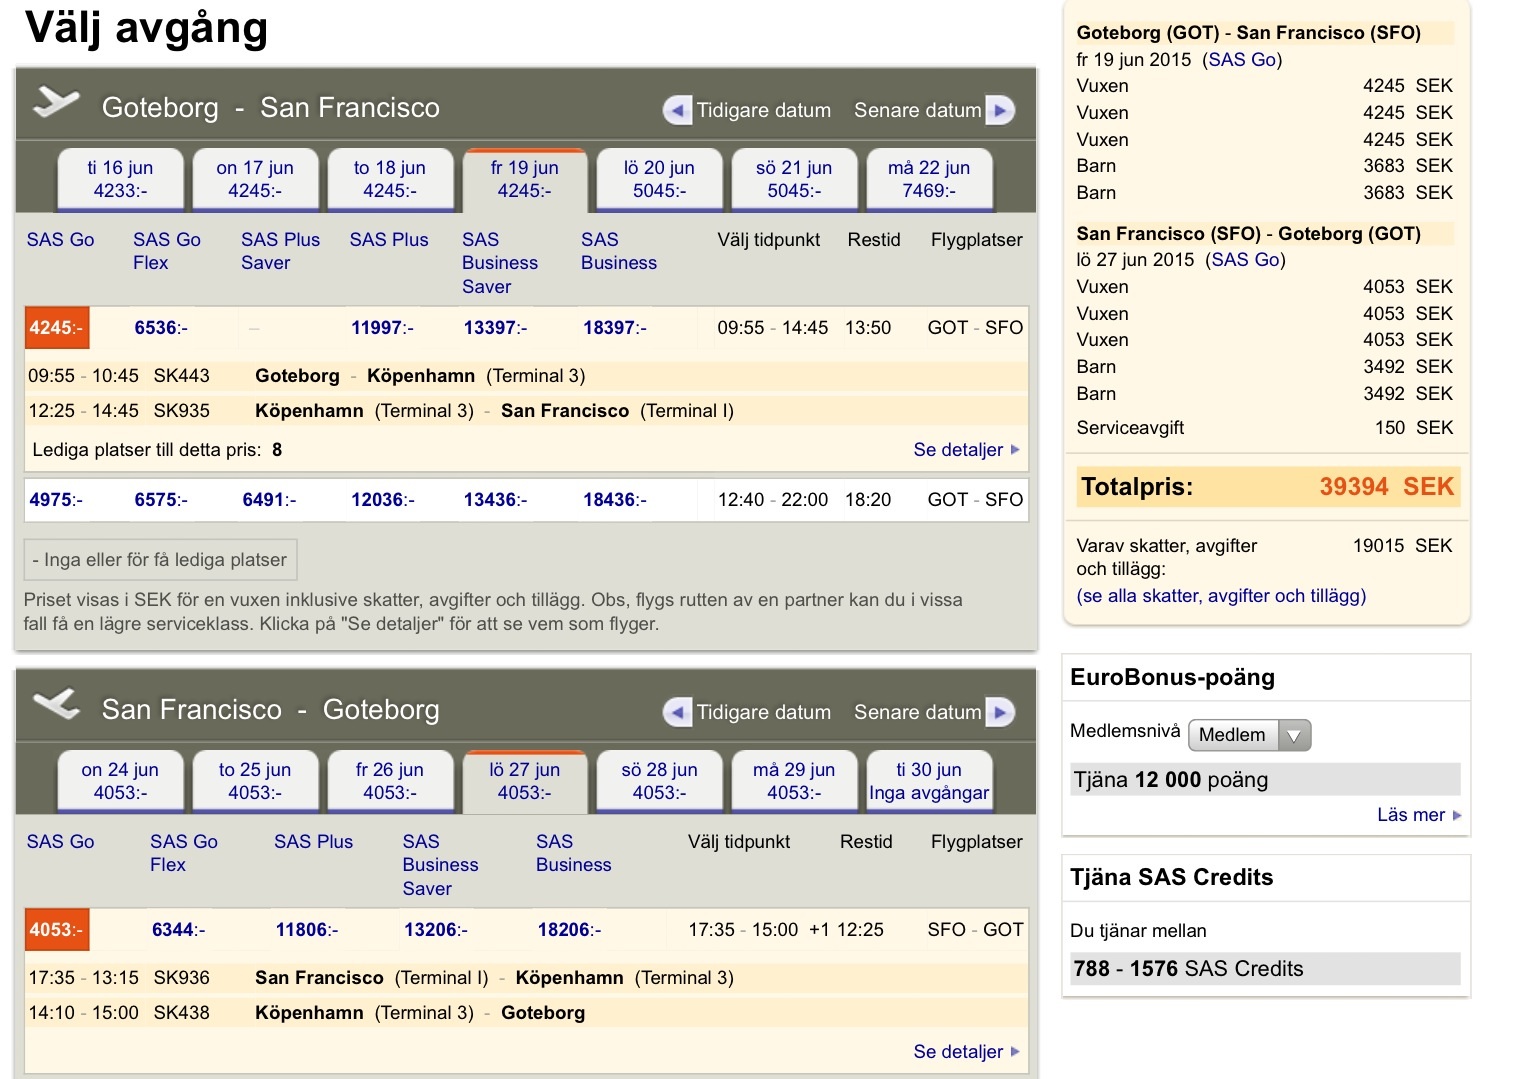The image size is (1535, 1079).
Task: Click the Läs mer arrow icon
Action: click(1457, 815)
